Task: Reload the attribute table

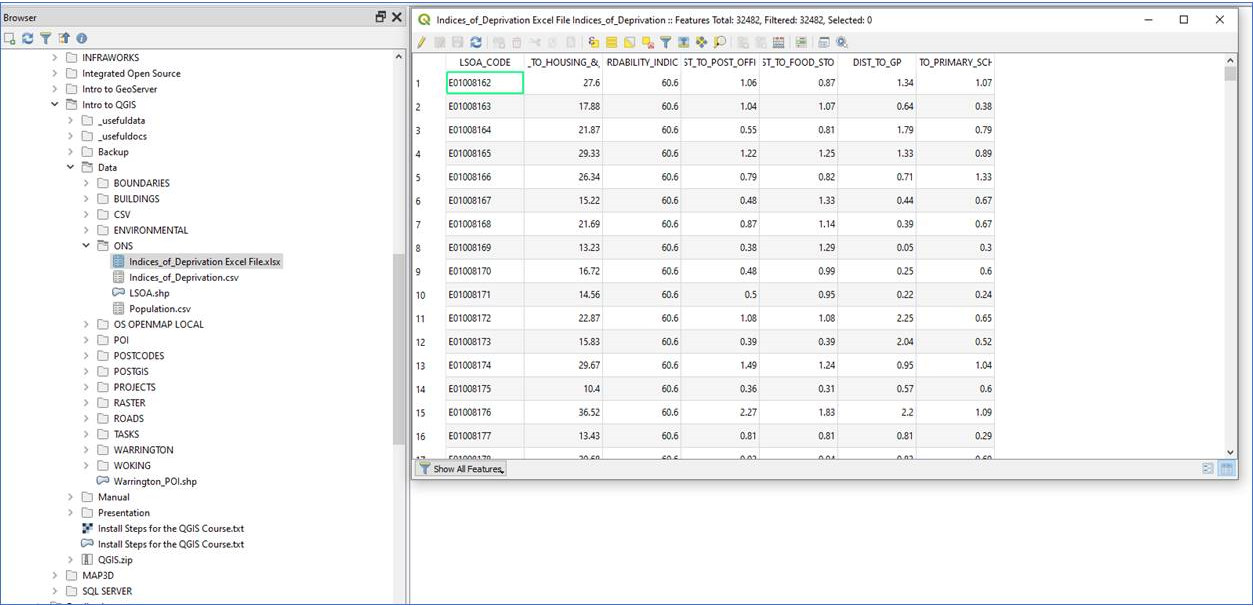Action: [x=476, y=42]
